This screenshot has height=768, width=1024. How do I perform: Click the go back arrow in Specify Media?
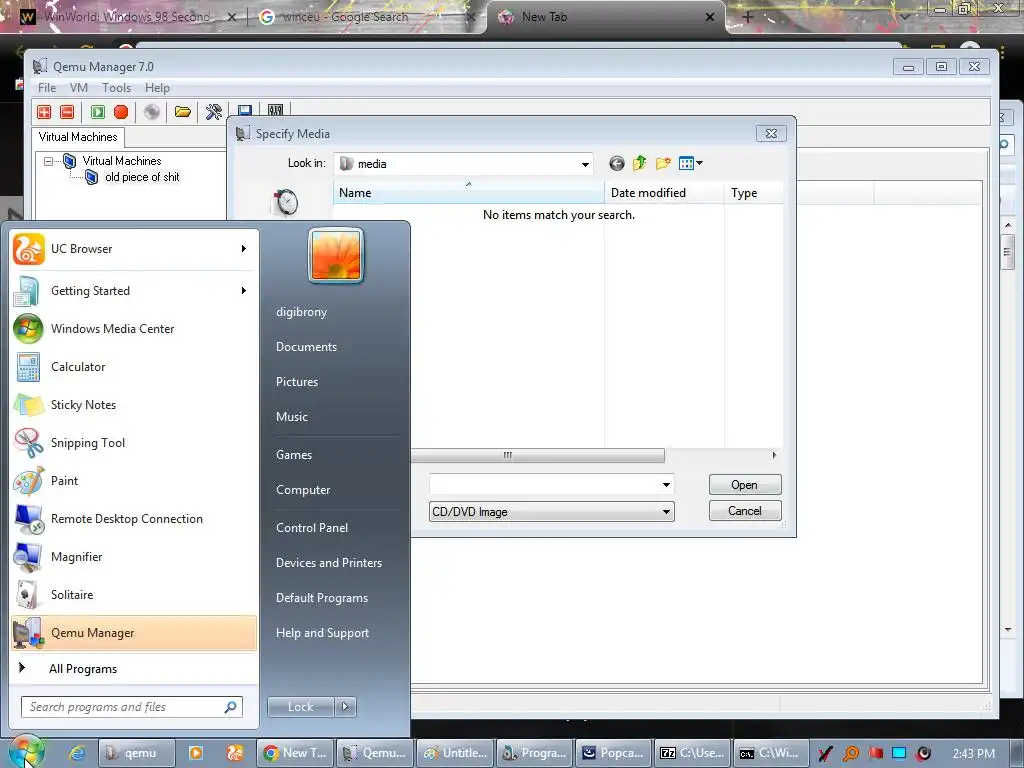[616, 163]
